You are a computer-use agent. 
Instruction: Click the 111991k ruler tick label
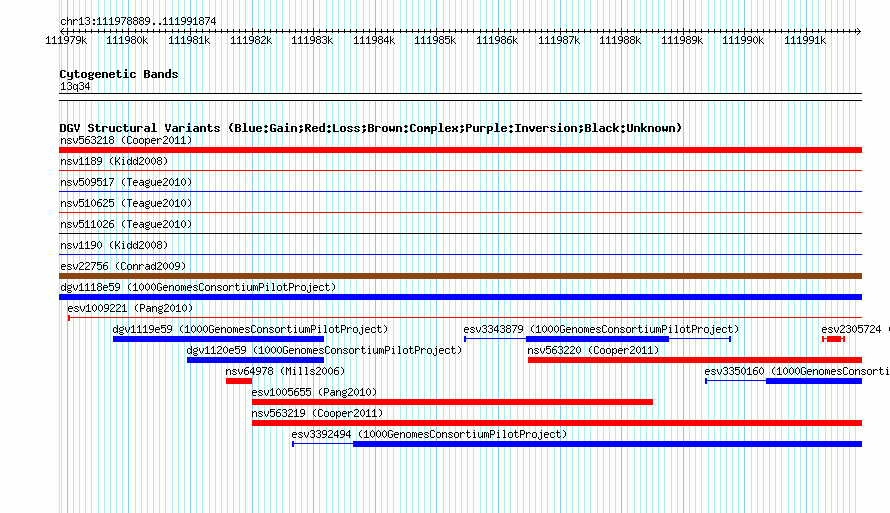coord(805,40)
